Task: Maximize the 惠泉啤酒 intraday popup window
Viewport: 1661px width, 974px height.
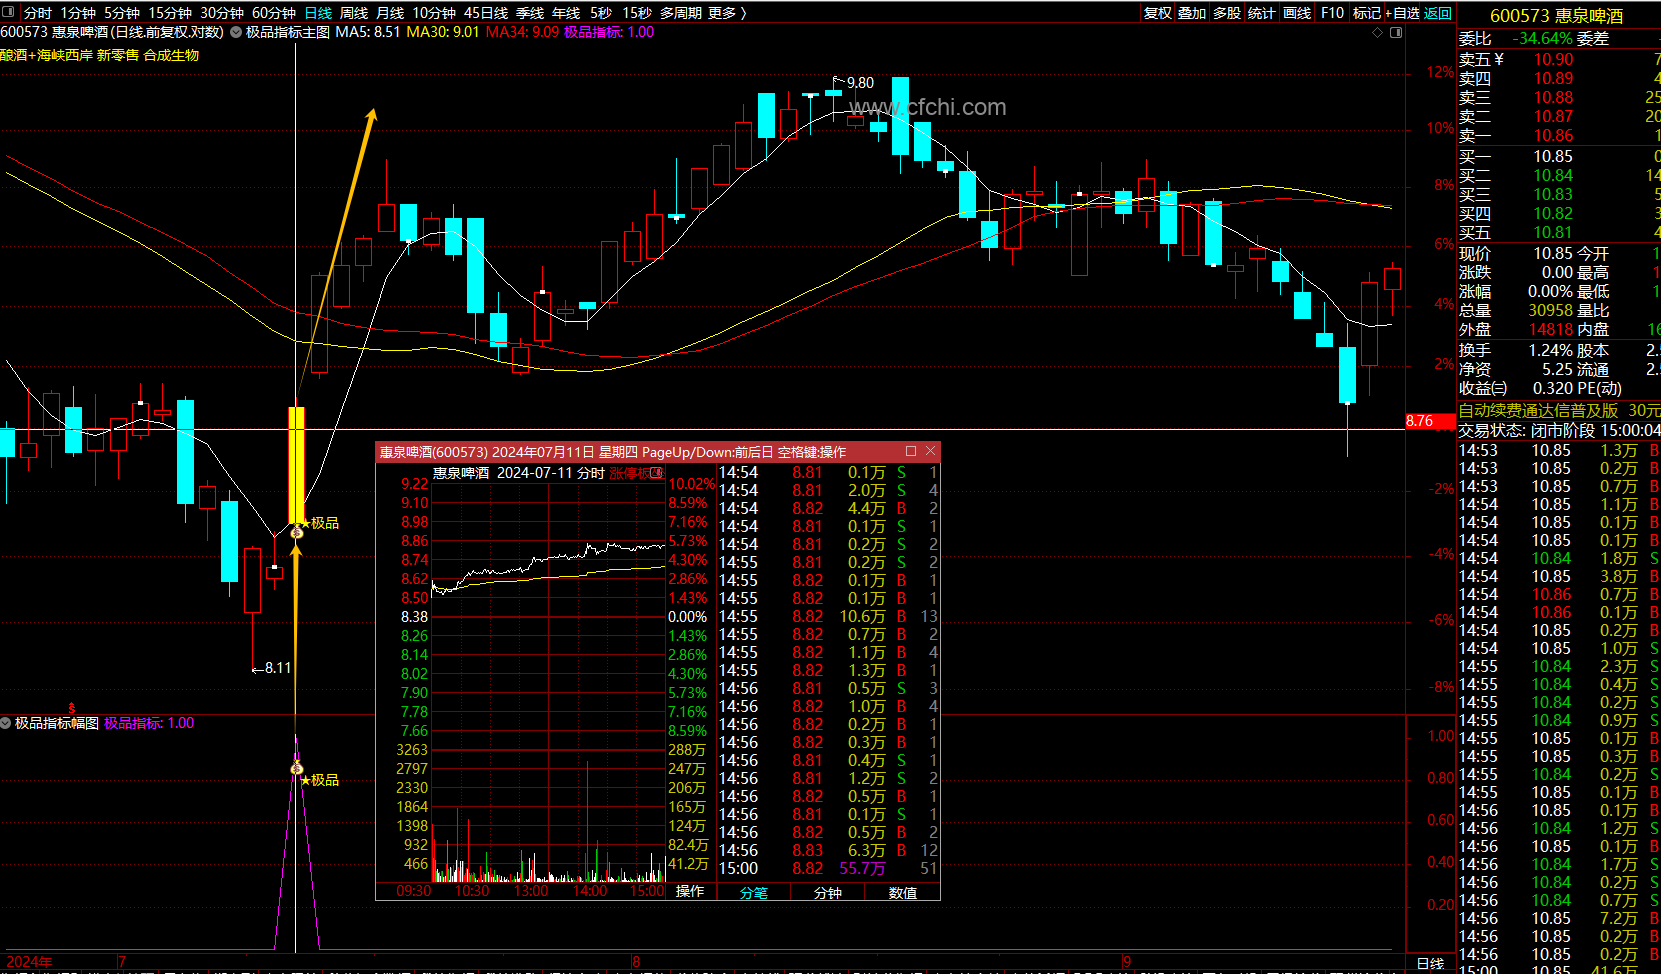Action: (911, 451)
